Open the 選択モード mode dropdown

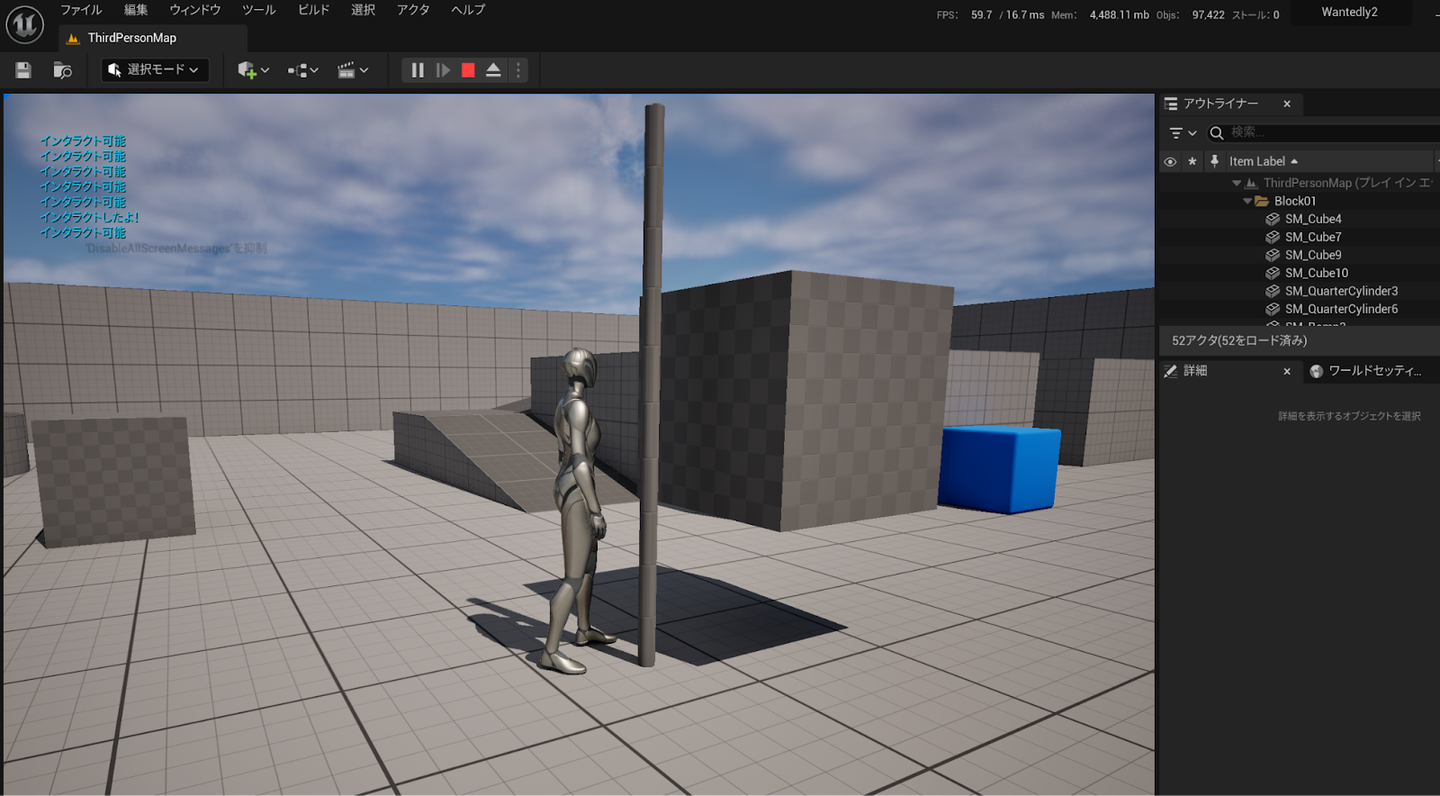point(155,70)
